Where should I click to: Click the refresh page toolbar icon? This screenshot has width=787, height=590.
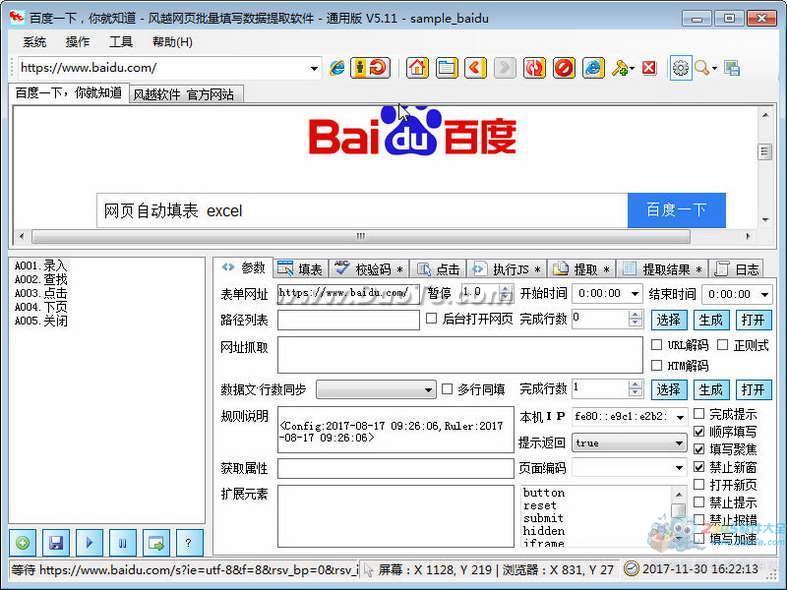(x=534, y=68)
